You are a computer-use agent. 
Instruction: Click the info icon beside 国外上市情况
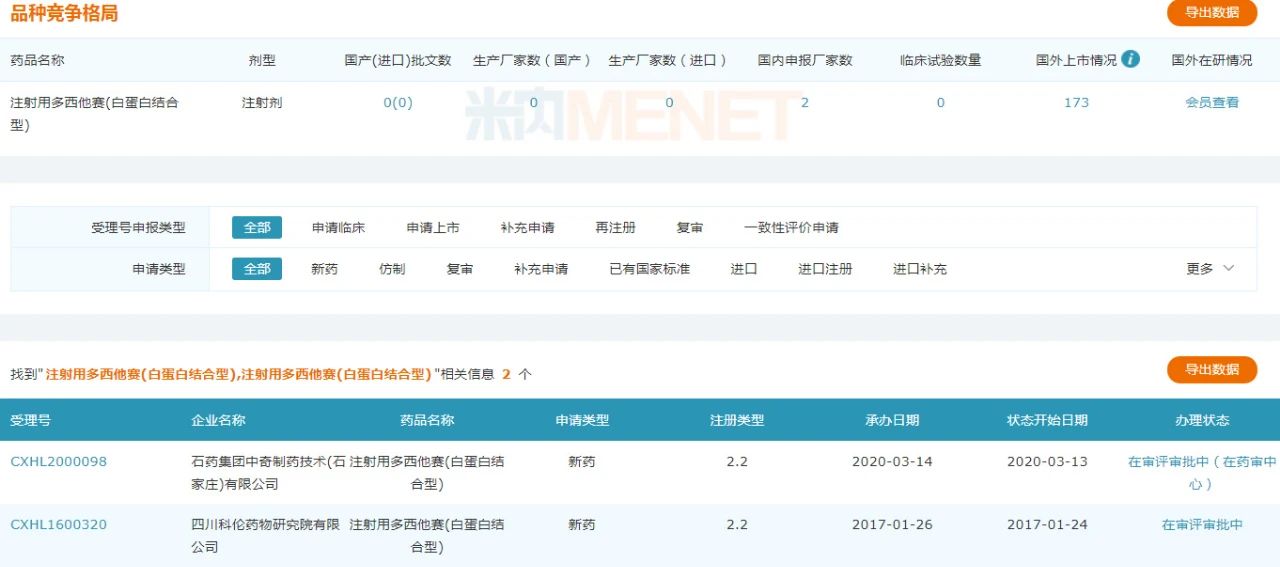(x=1131, y=59)
